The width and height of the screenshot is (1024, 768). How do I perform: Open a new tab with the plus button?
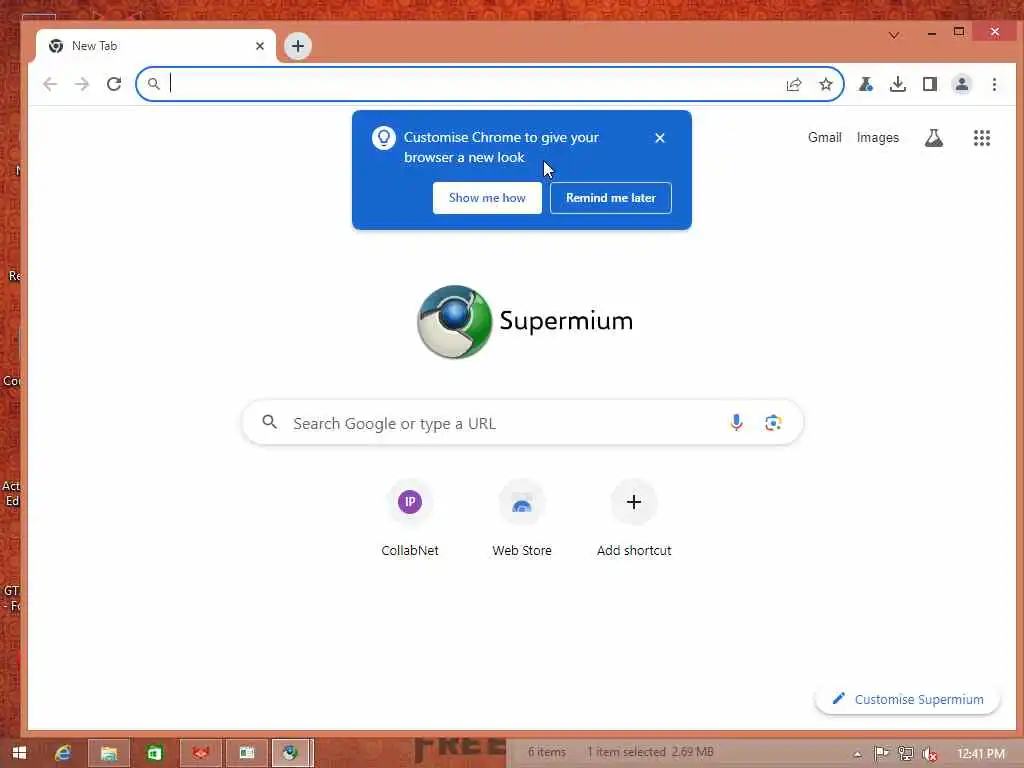pos(298,46)
